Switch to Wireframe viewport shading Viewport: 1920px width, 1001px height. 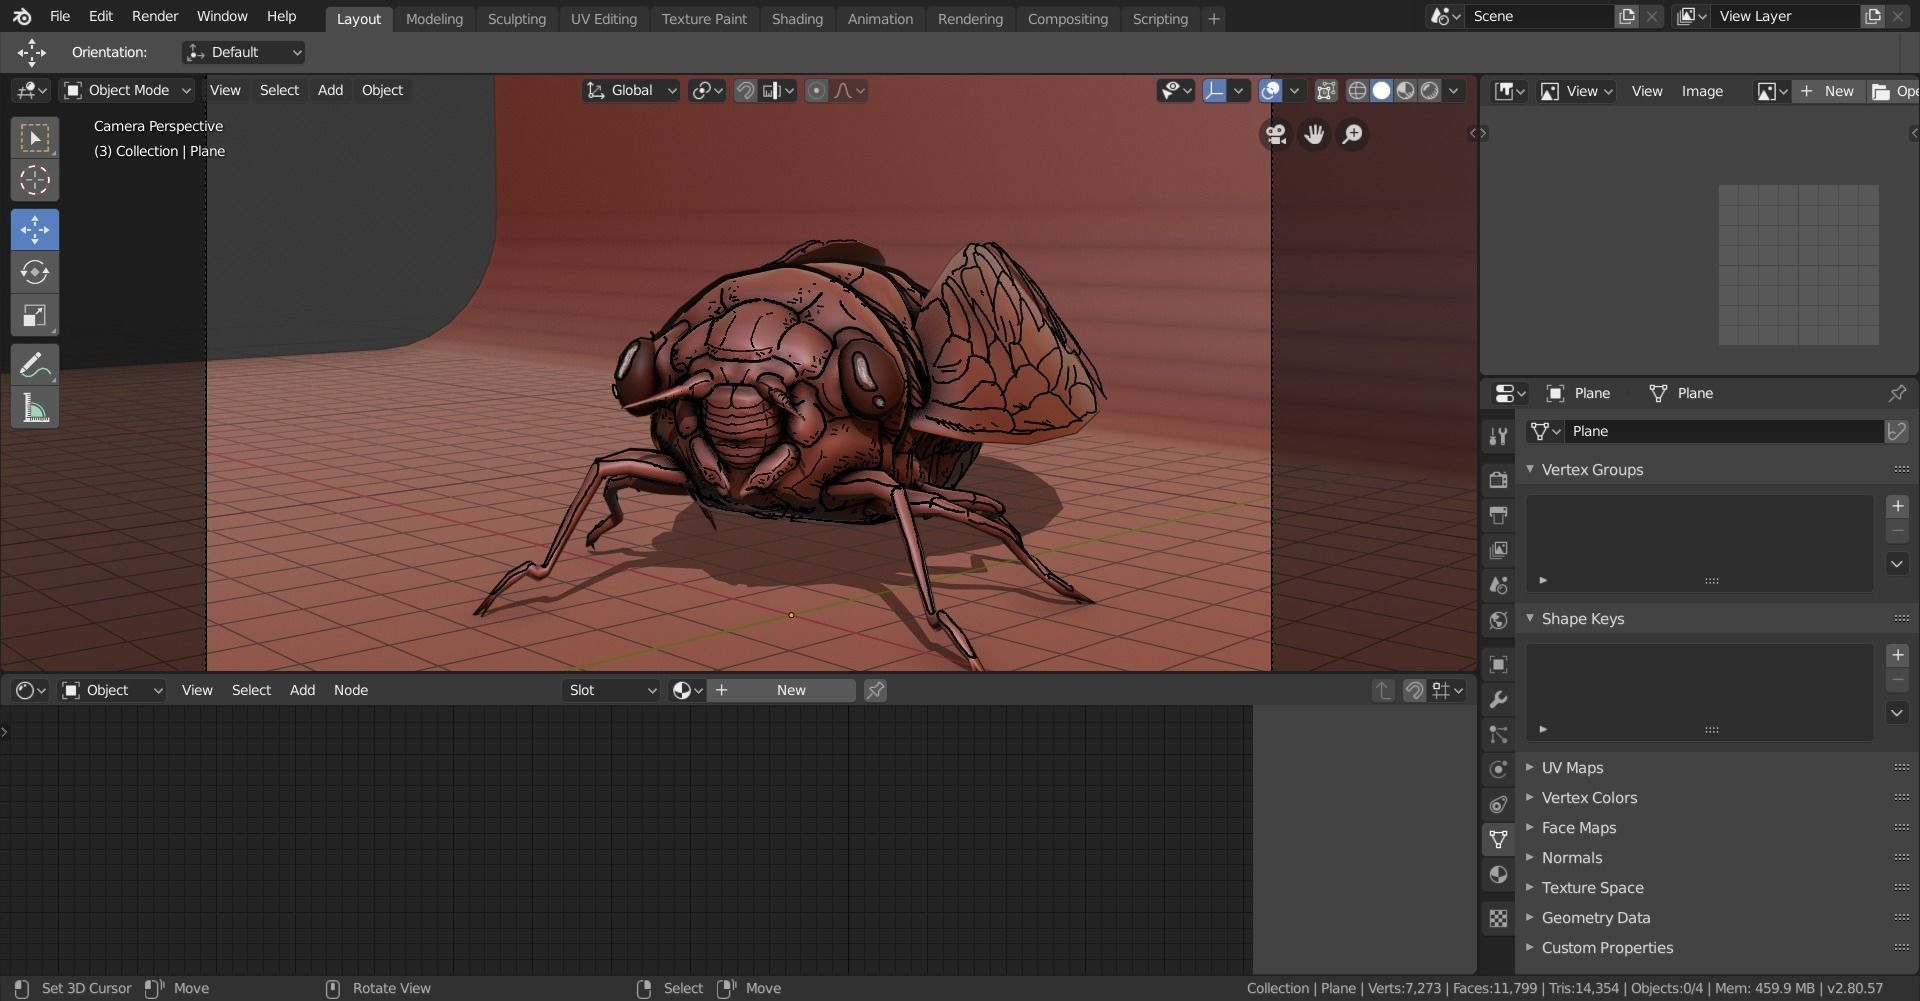[1357, 91]
